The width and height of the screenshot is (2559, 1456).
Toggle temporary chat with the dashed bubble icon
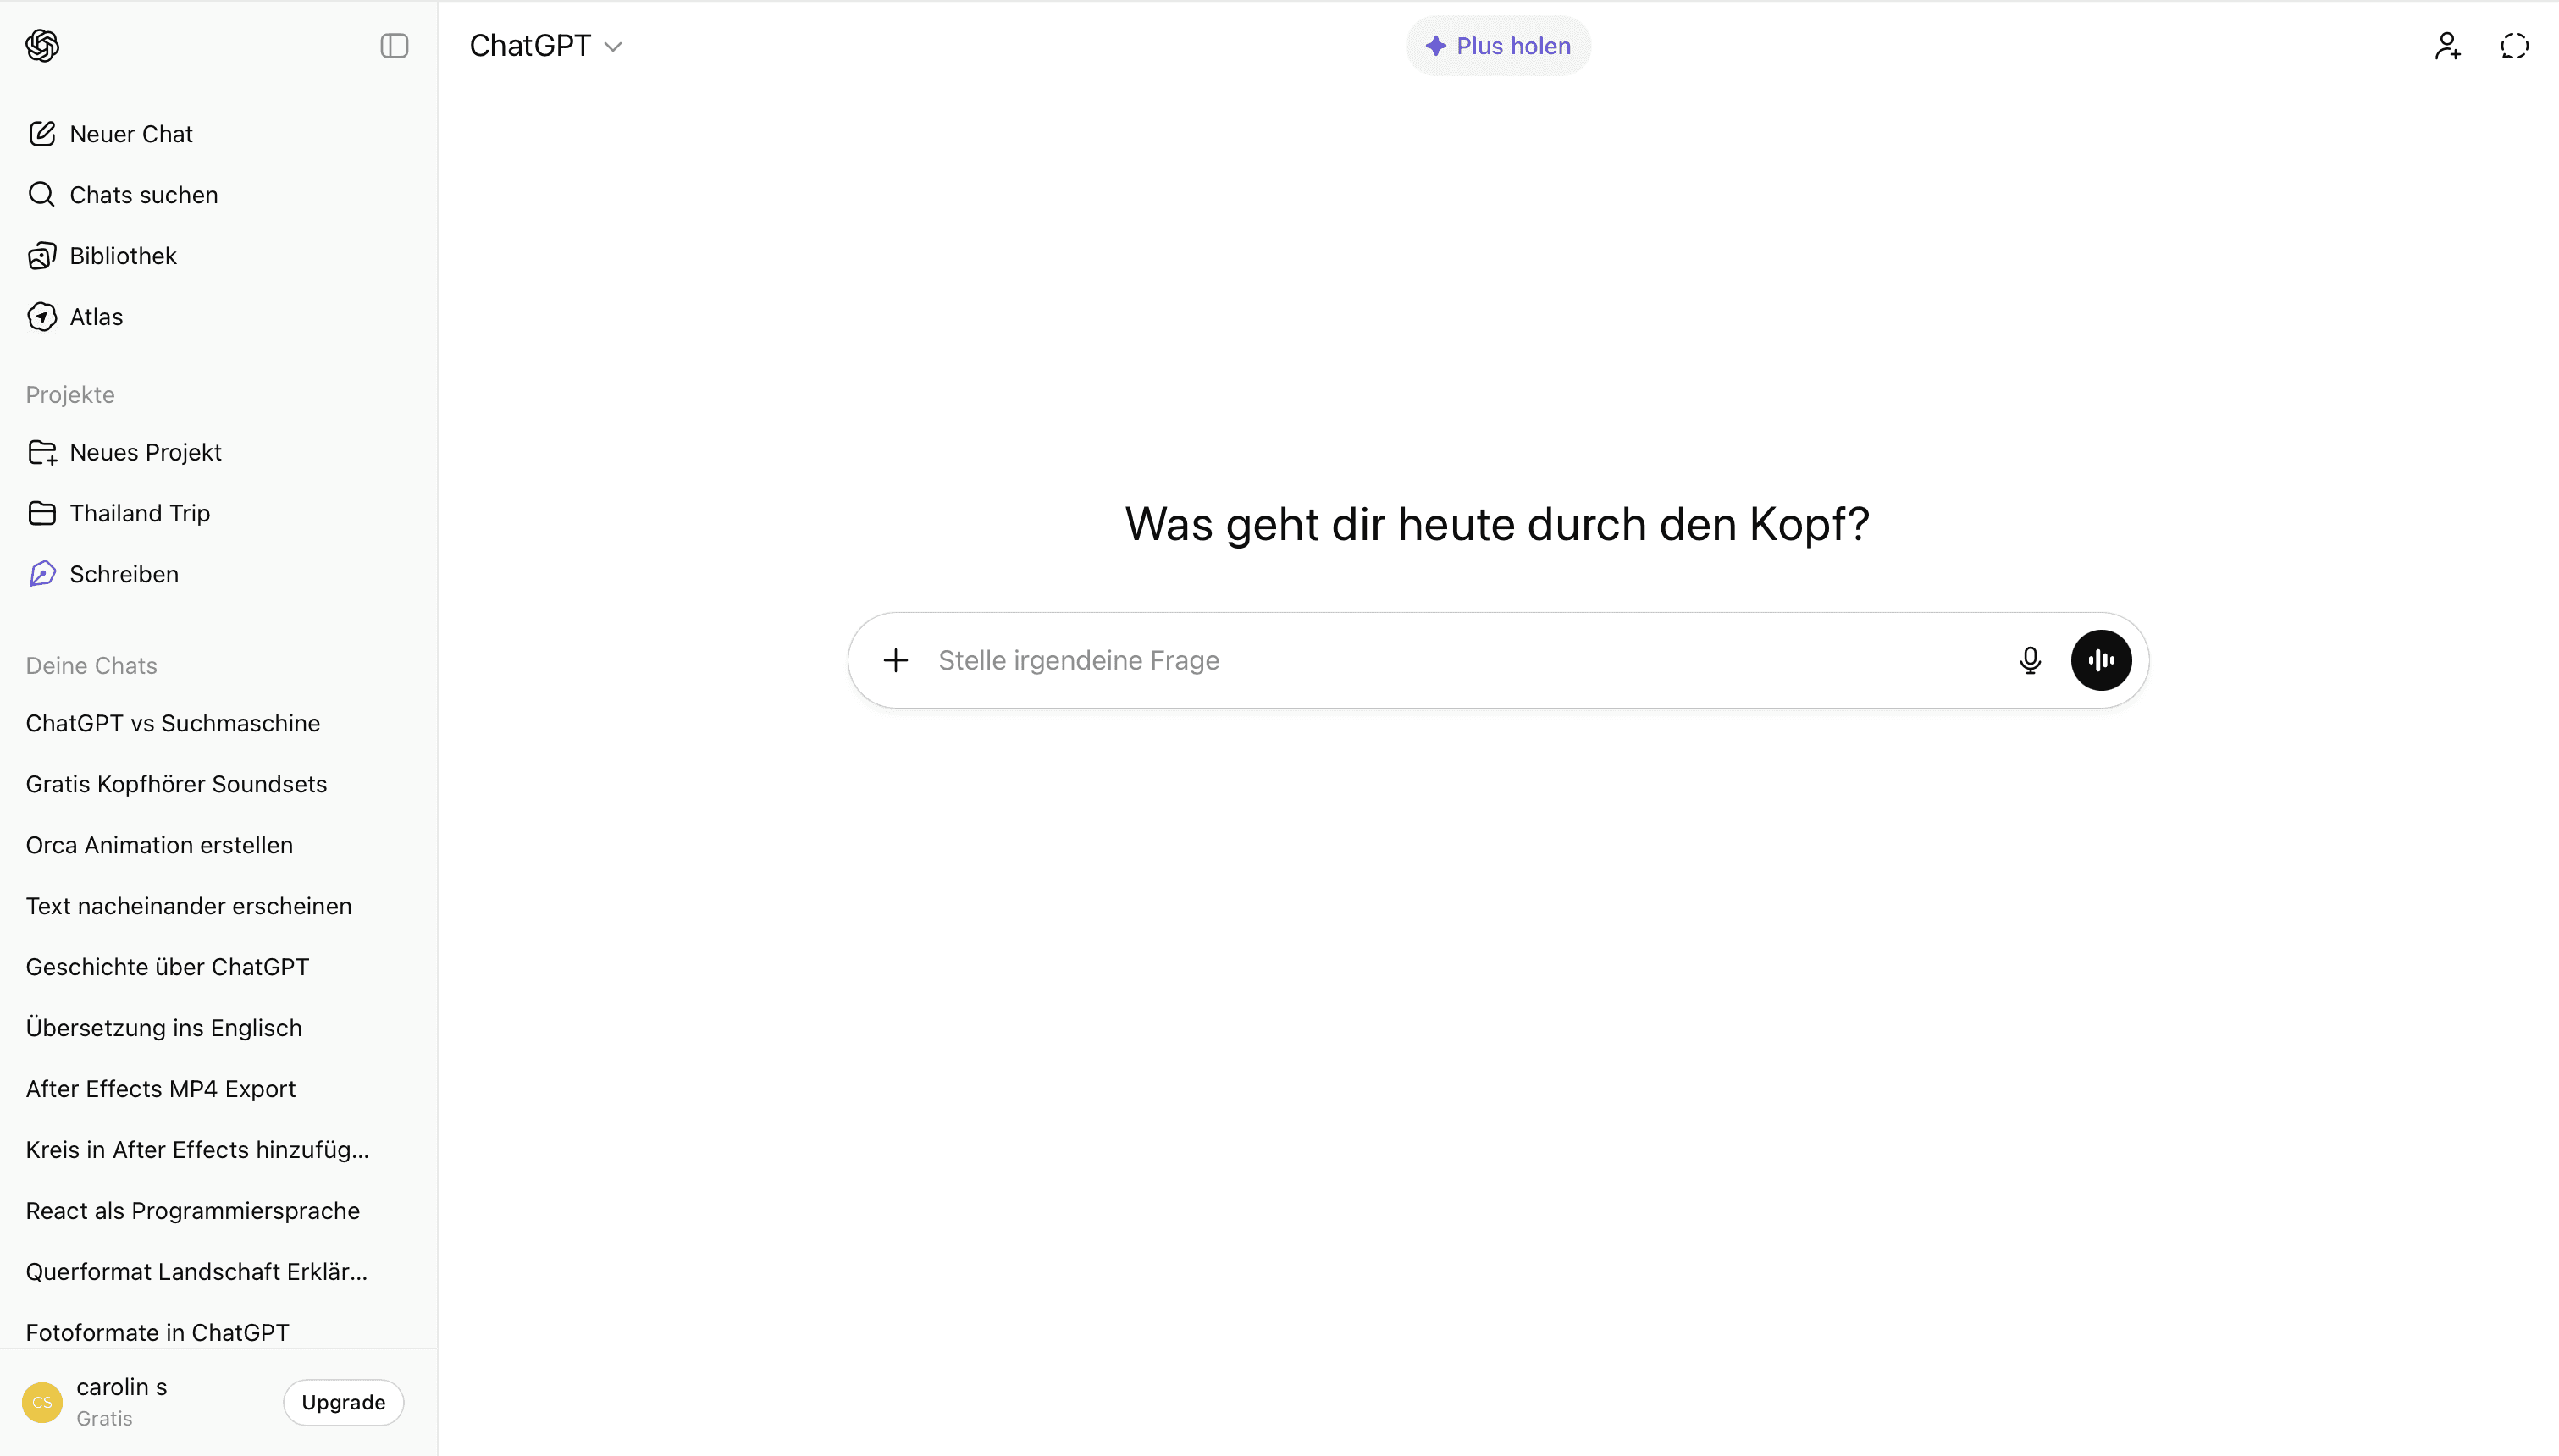pos(2514,46)
